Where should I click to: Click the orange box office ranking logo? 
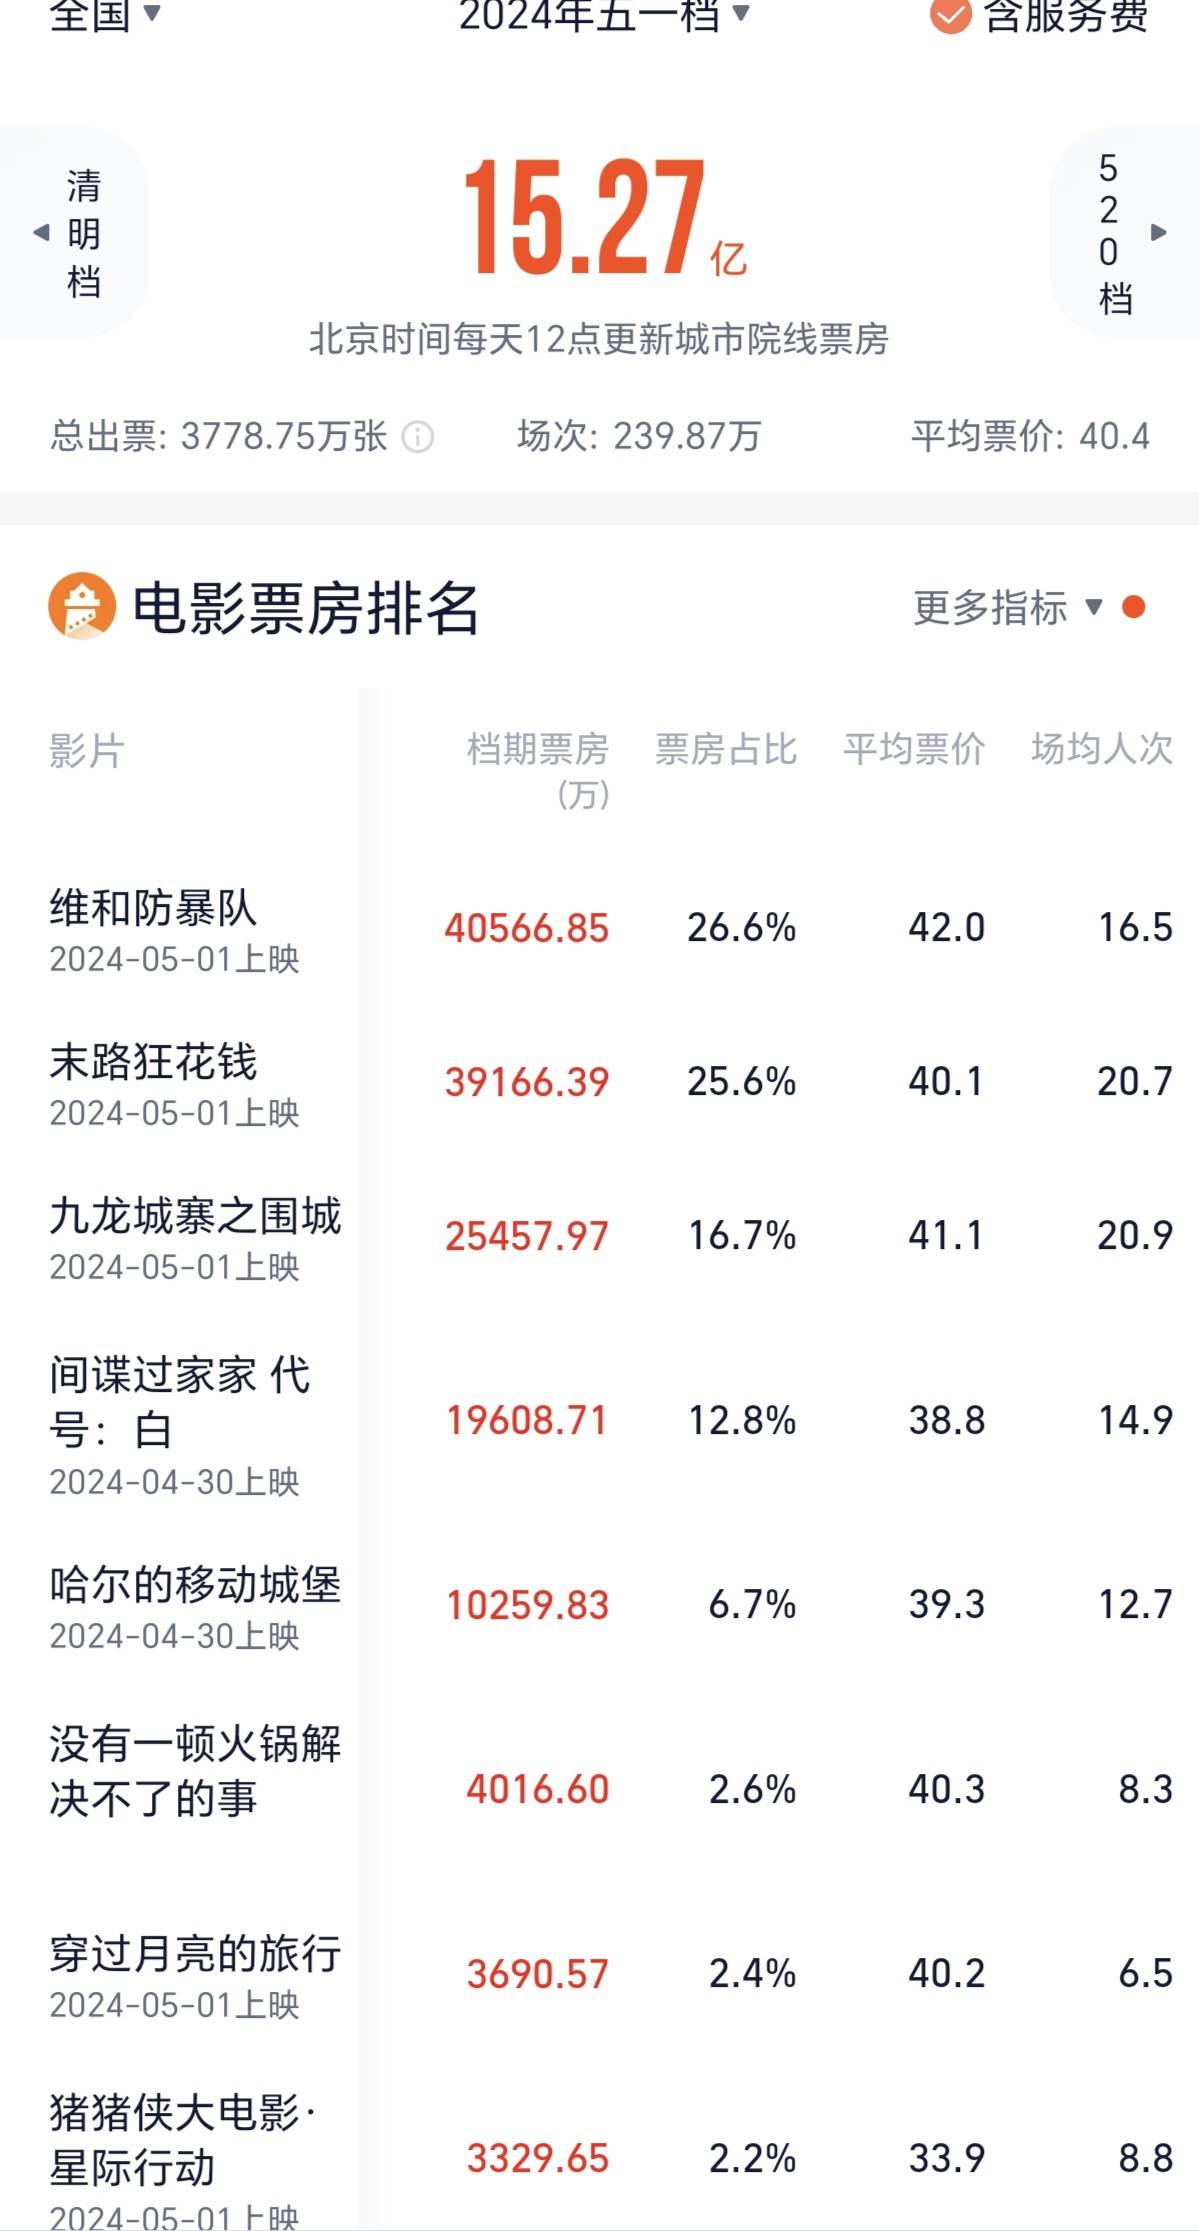(x=82, y=606)
